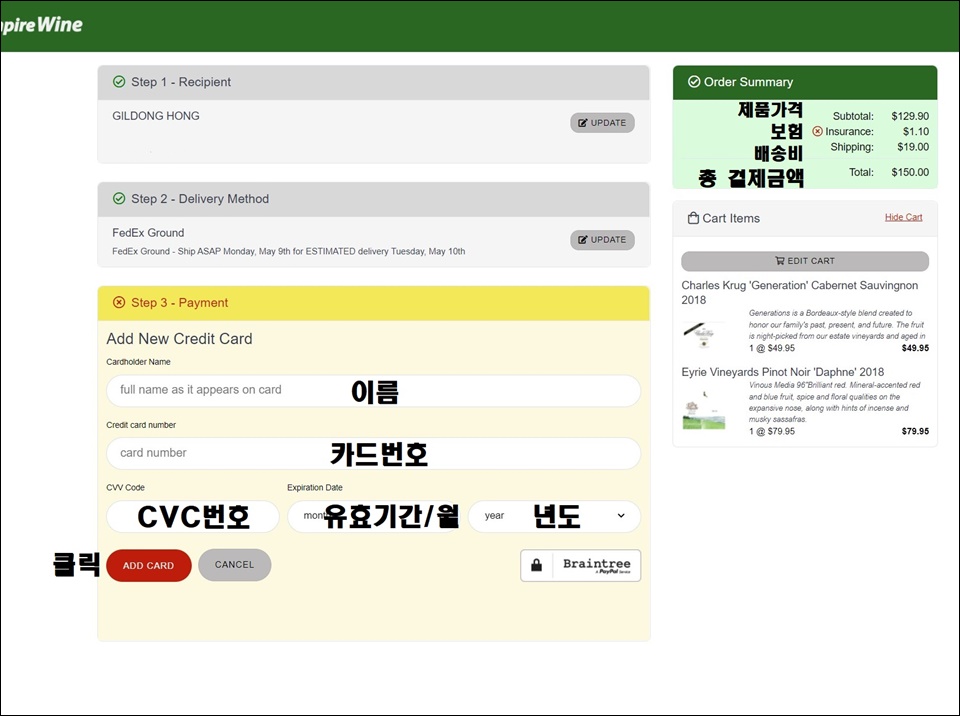Screen dimensions: 960x716
Task: Click the 'Add New Credit Card' heading
Action: point(179,339)
